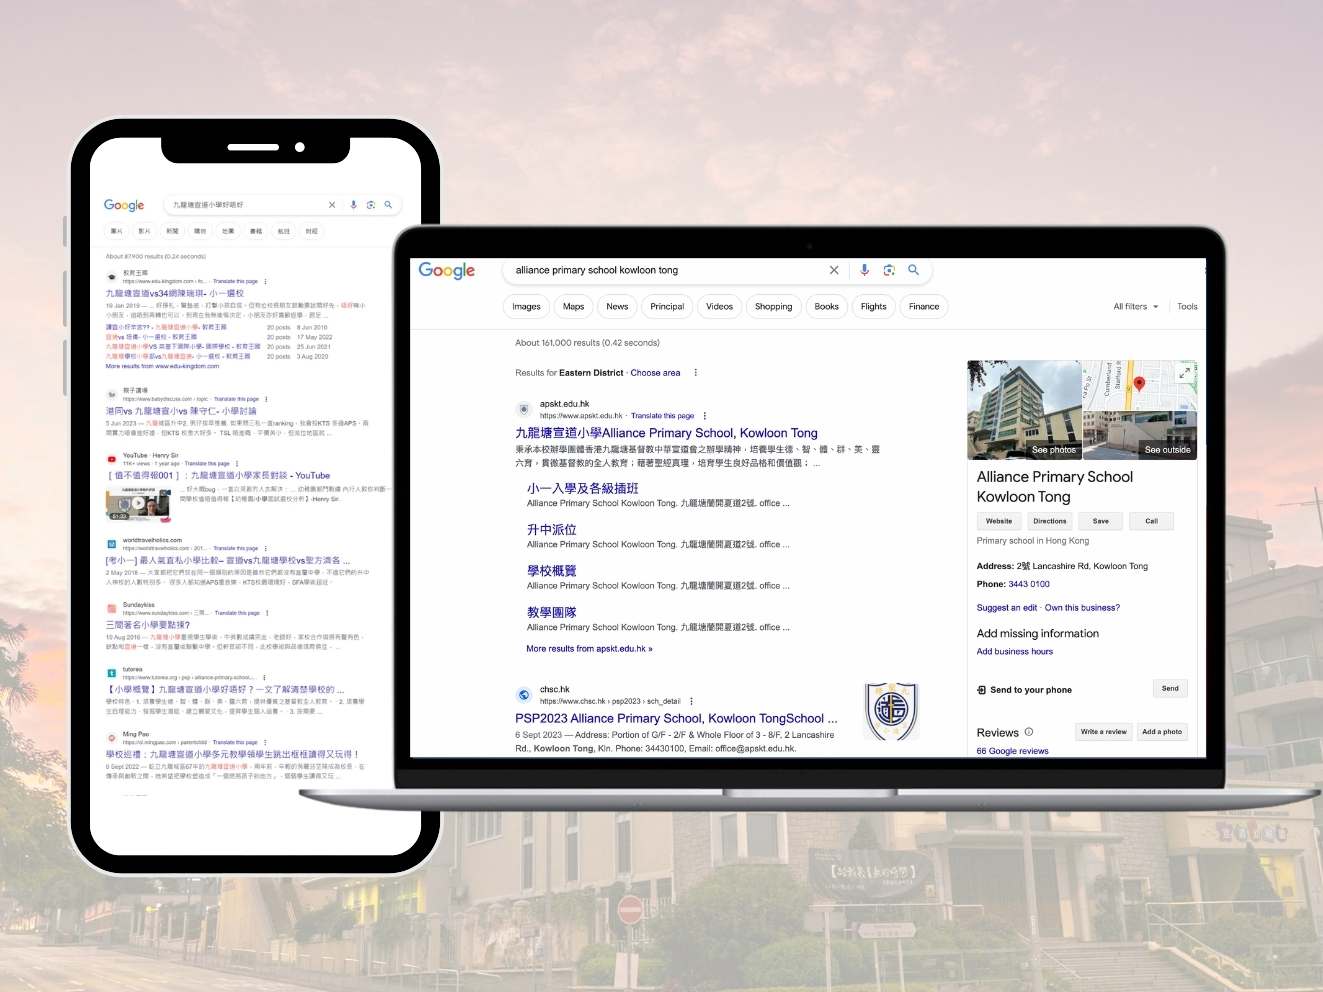Clear the phone search box with X

point(332,205)
